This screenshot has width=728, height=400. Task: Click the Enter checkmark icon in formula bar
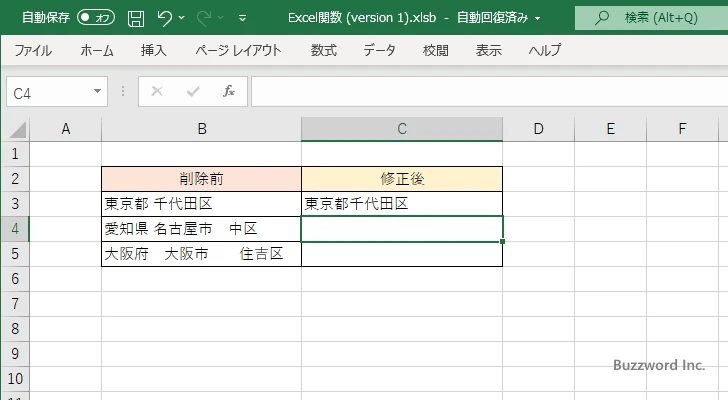pyautogui.click(x=192, y=92)
